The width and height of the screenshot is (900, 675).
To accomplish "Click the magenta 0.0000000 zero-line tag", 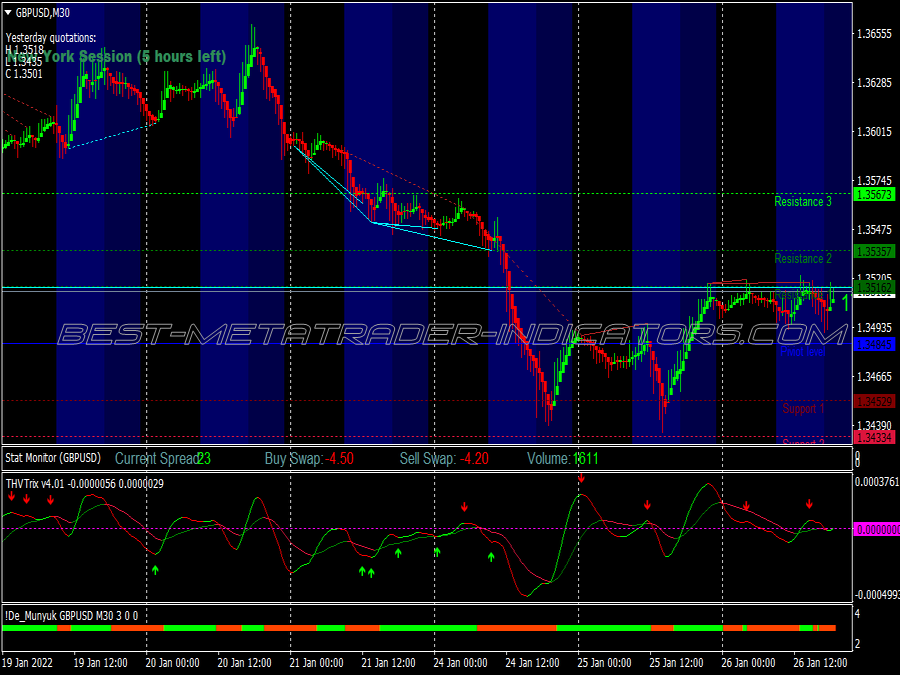I will coord(878,529).
